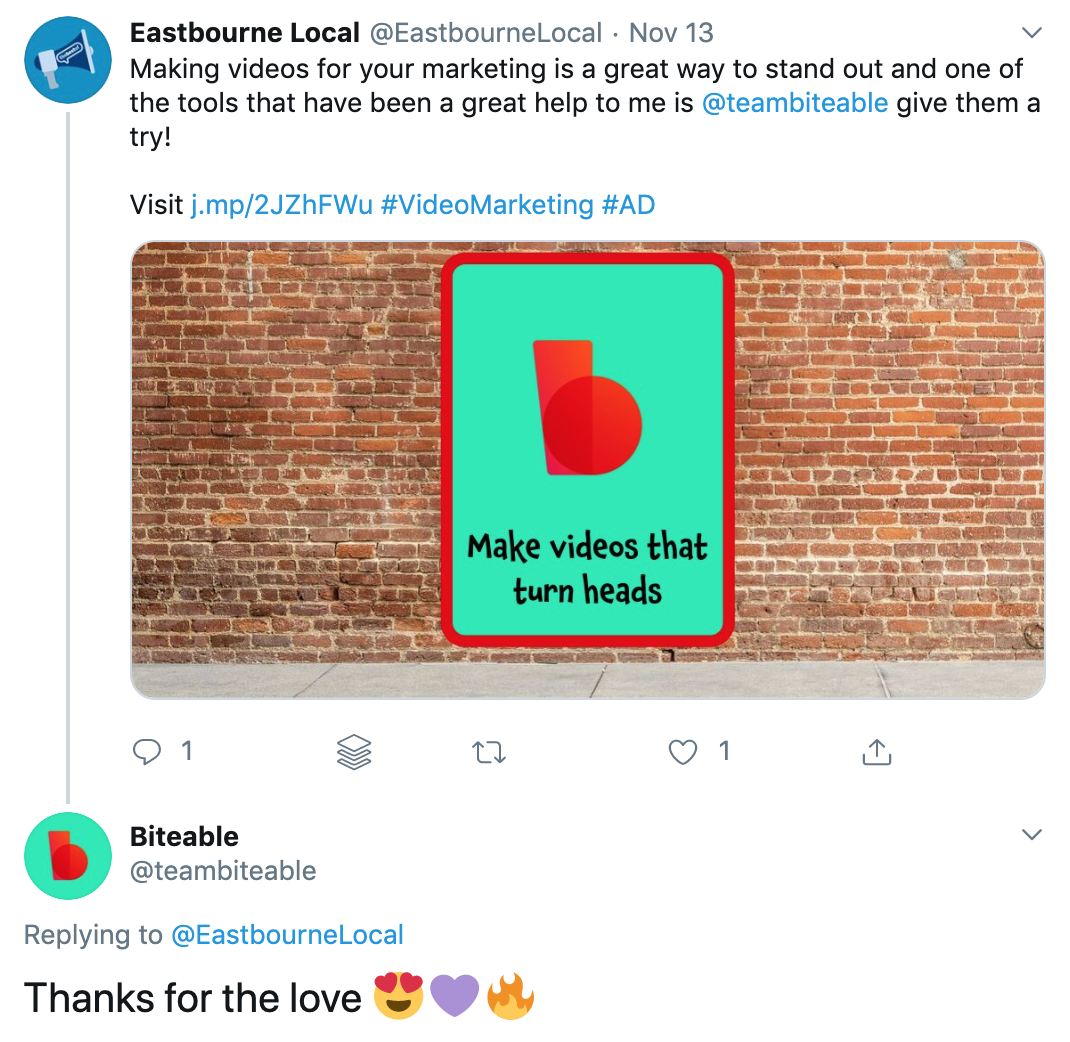
Task: Open the Nov 13 tweet timestamp
Action: point(671,33)
